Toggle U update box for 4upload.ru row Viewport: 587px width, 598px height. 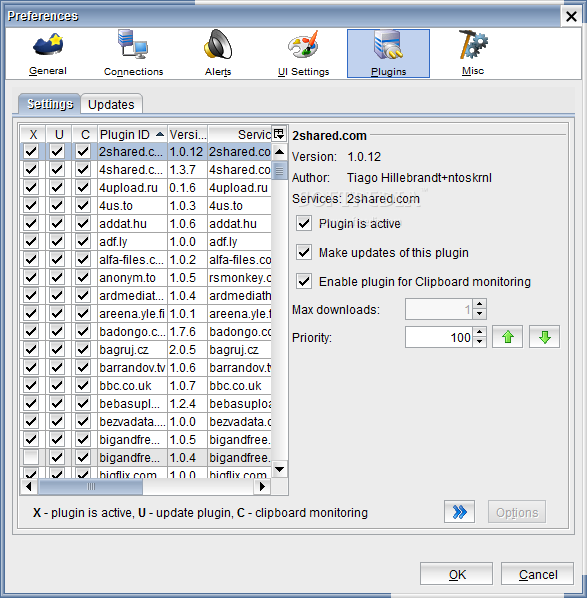click(x=57, y=187)
